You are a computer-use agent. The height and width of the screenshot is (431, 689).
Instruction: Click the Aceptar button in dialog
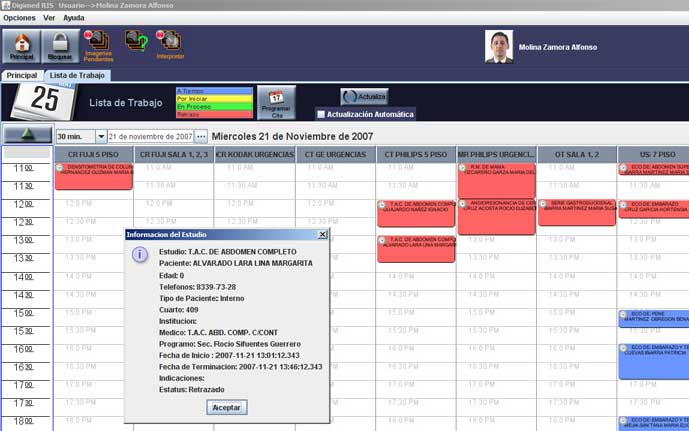pyautogui.click(x=227, y=407)
